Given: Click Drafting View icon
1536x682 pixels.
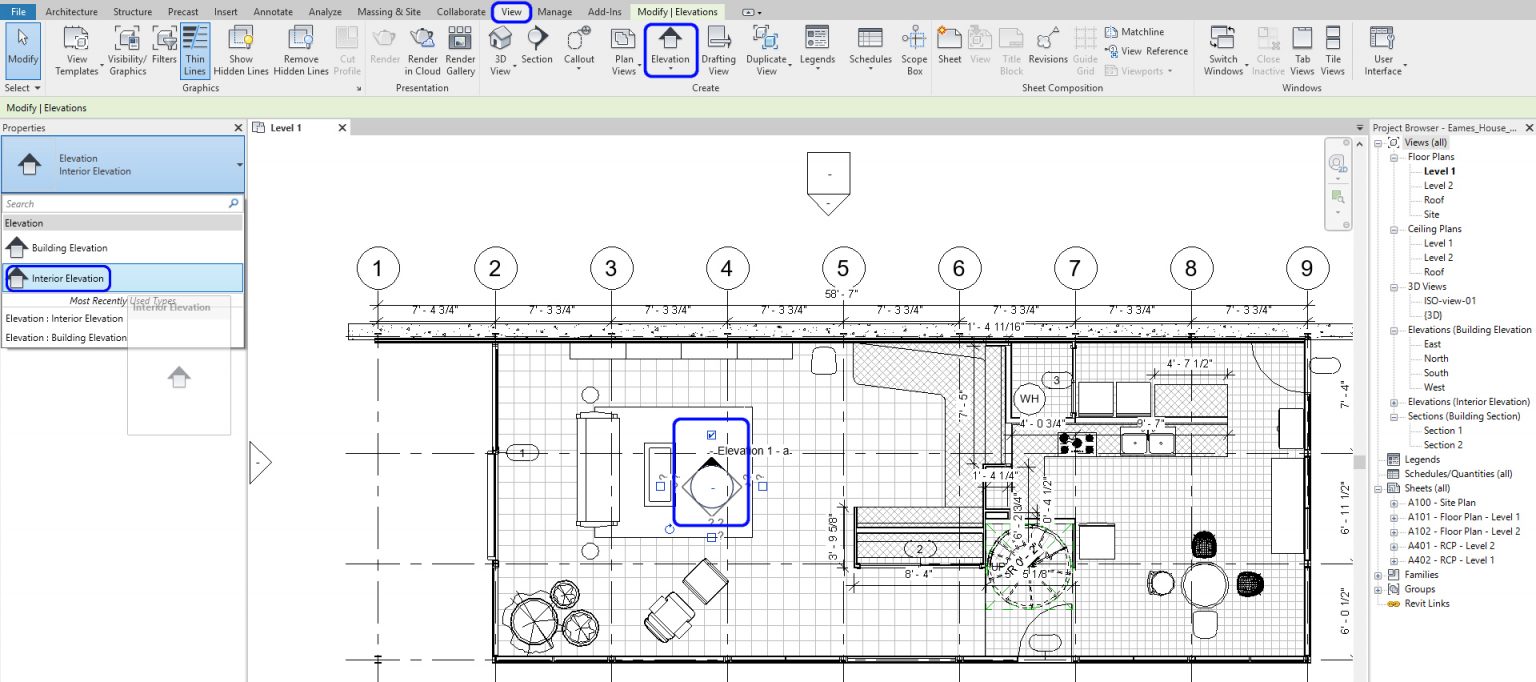Looking at the screenshot, I should [x=719, y=45].
